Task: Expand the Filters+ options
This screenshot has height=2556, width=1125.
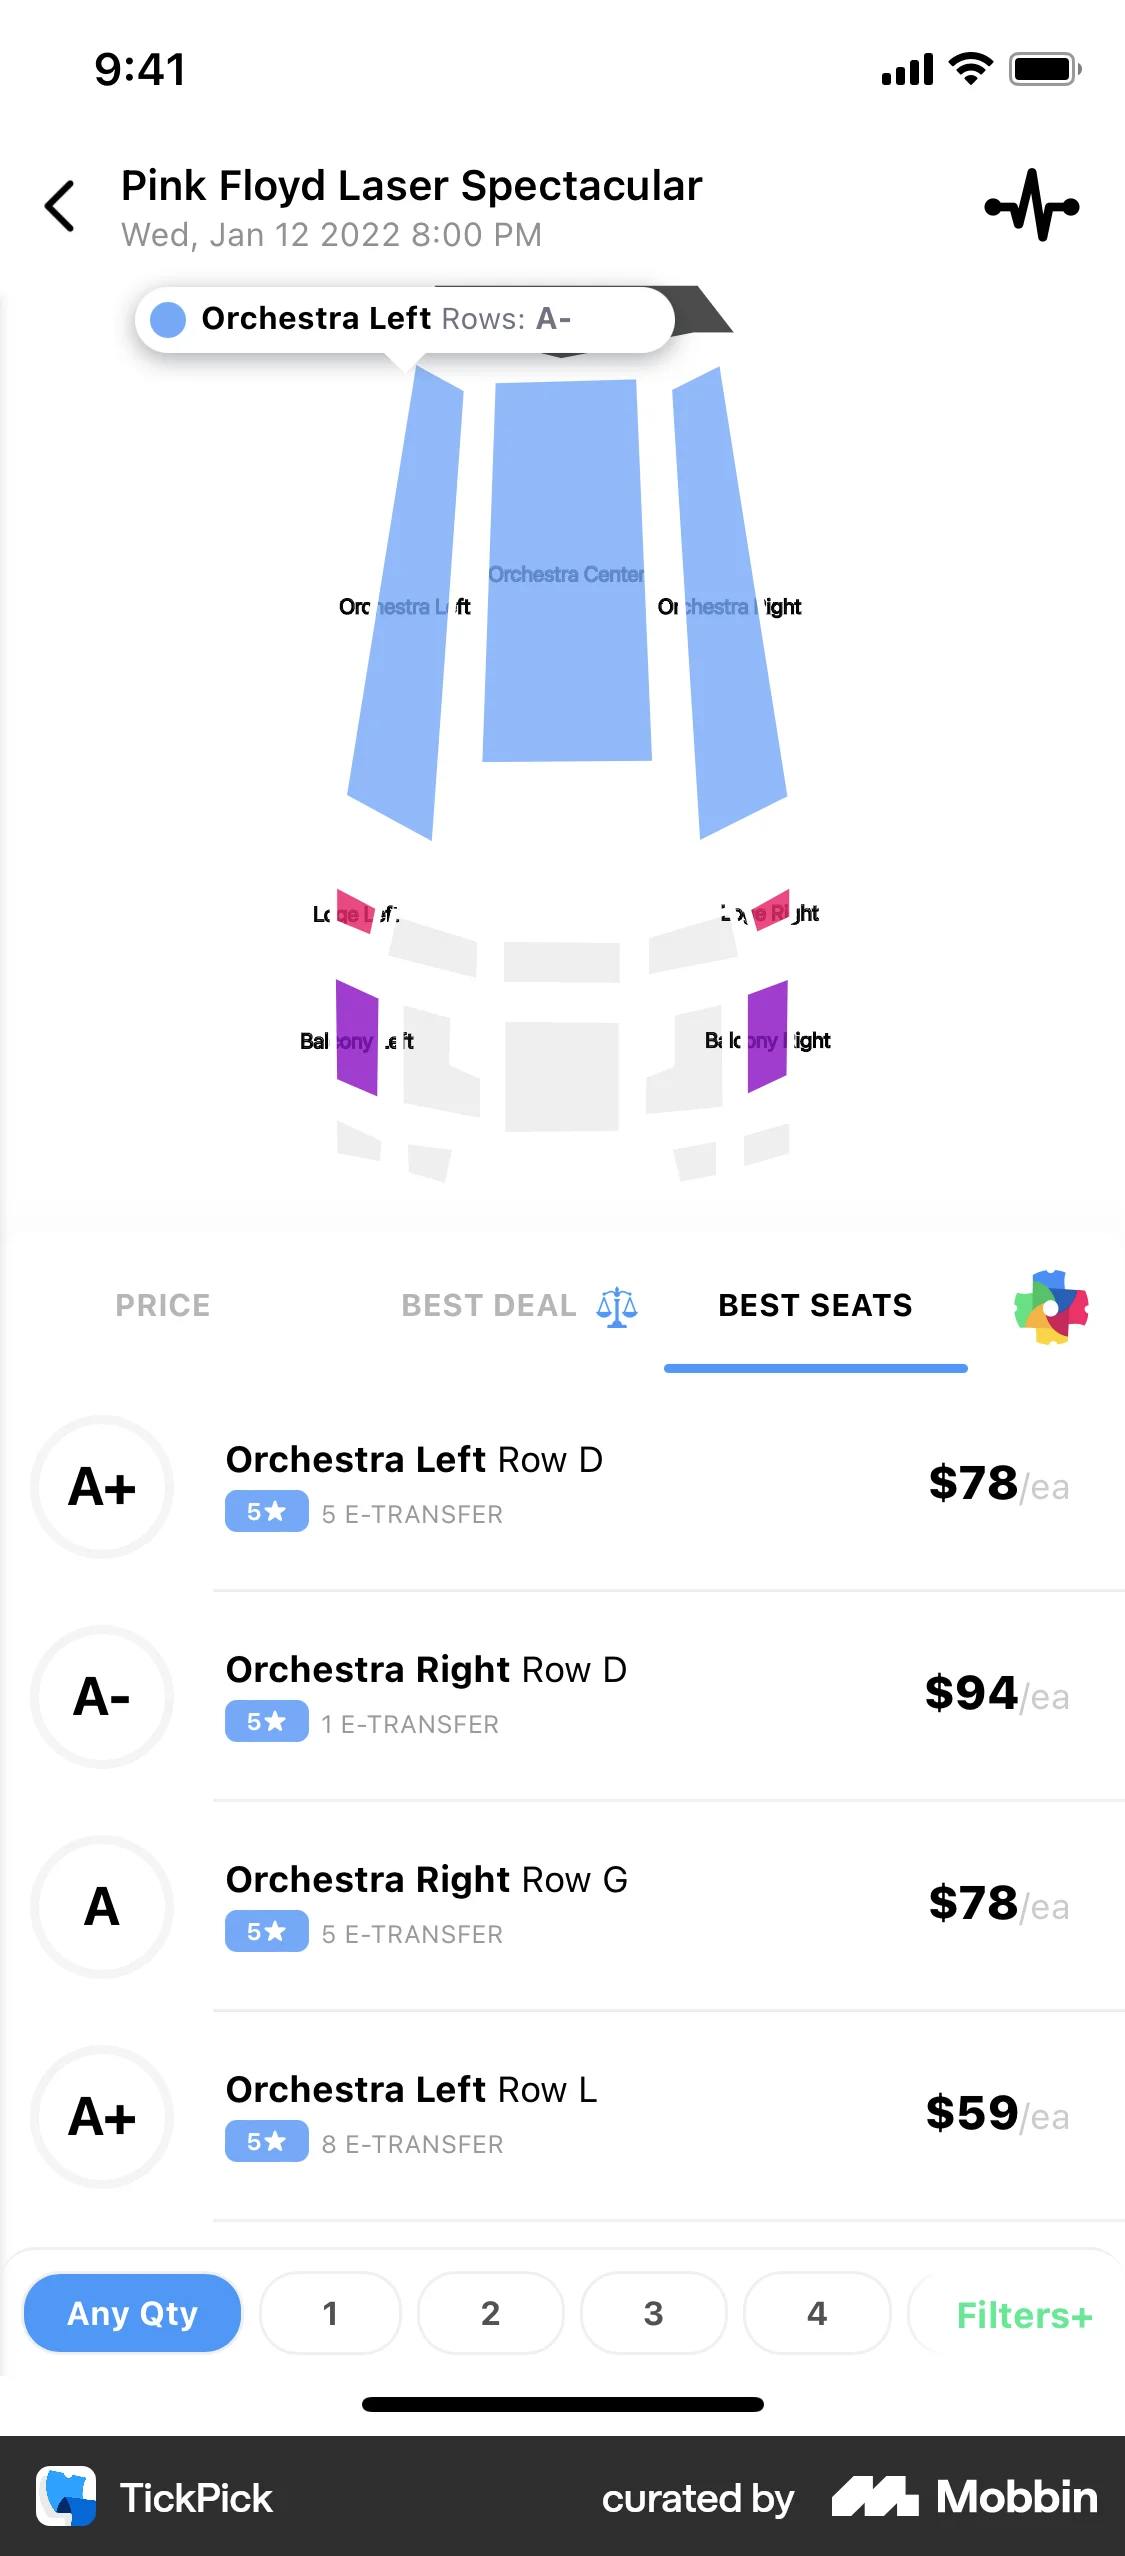Action: 1023,2315
